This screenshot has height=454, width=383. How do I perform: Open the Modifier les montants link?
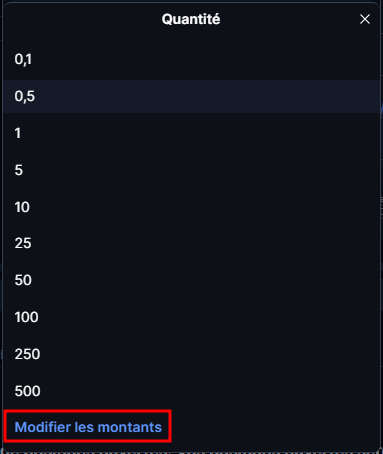pos(88,427)
